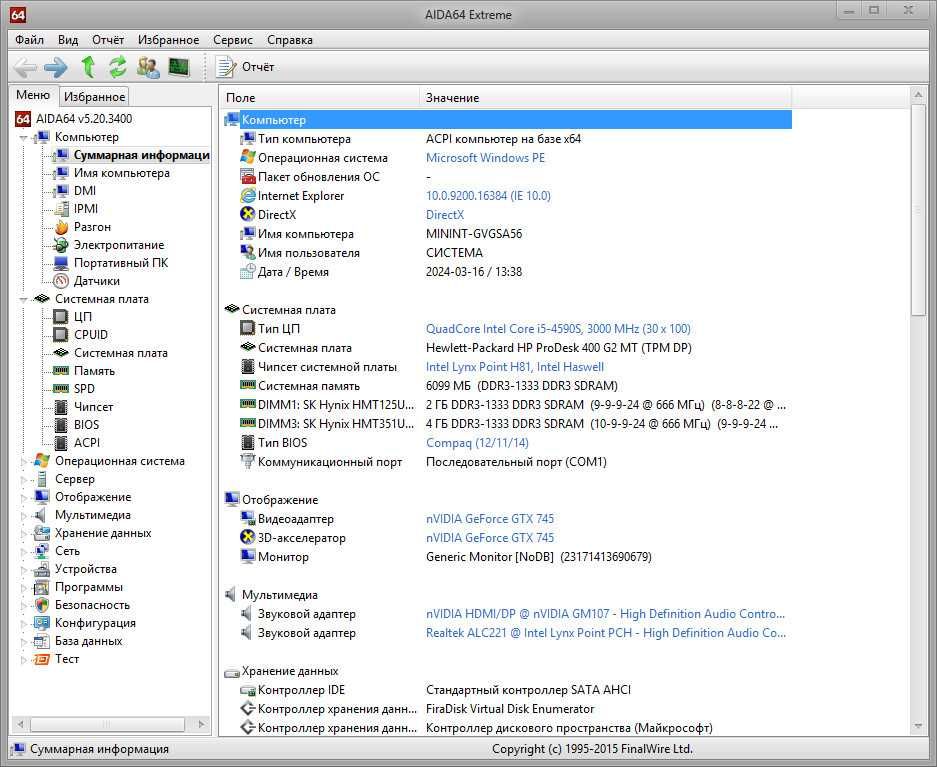
Task: Expand the Операционная система tree node
Action: (23, 461)
